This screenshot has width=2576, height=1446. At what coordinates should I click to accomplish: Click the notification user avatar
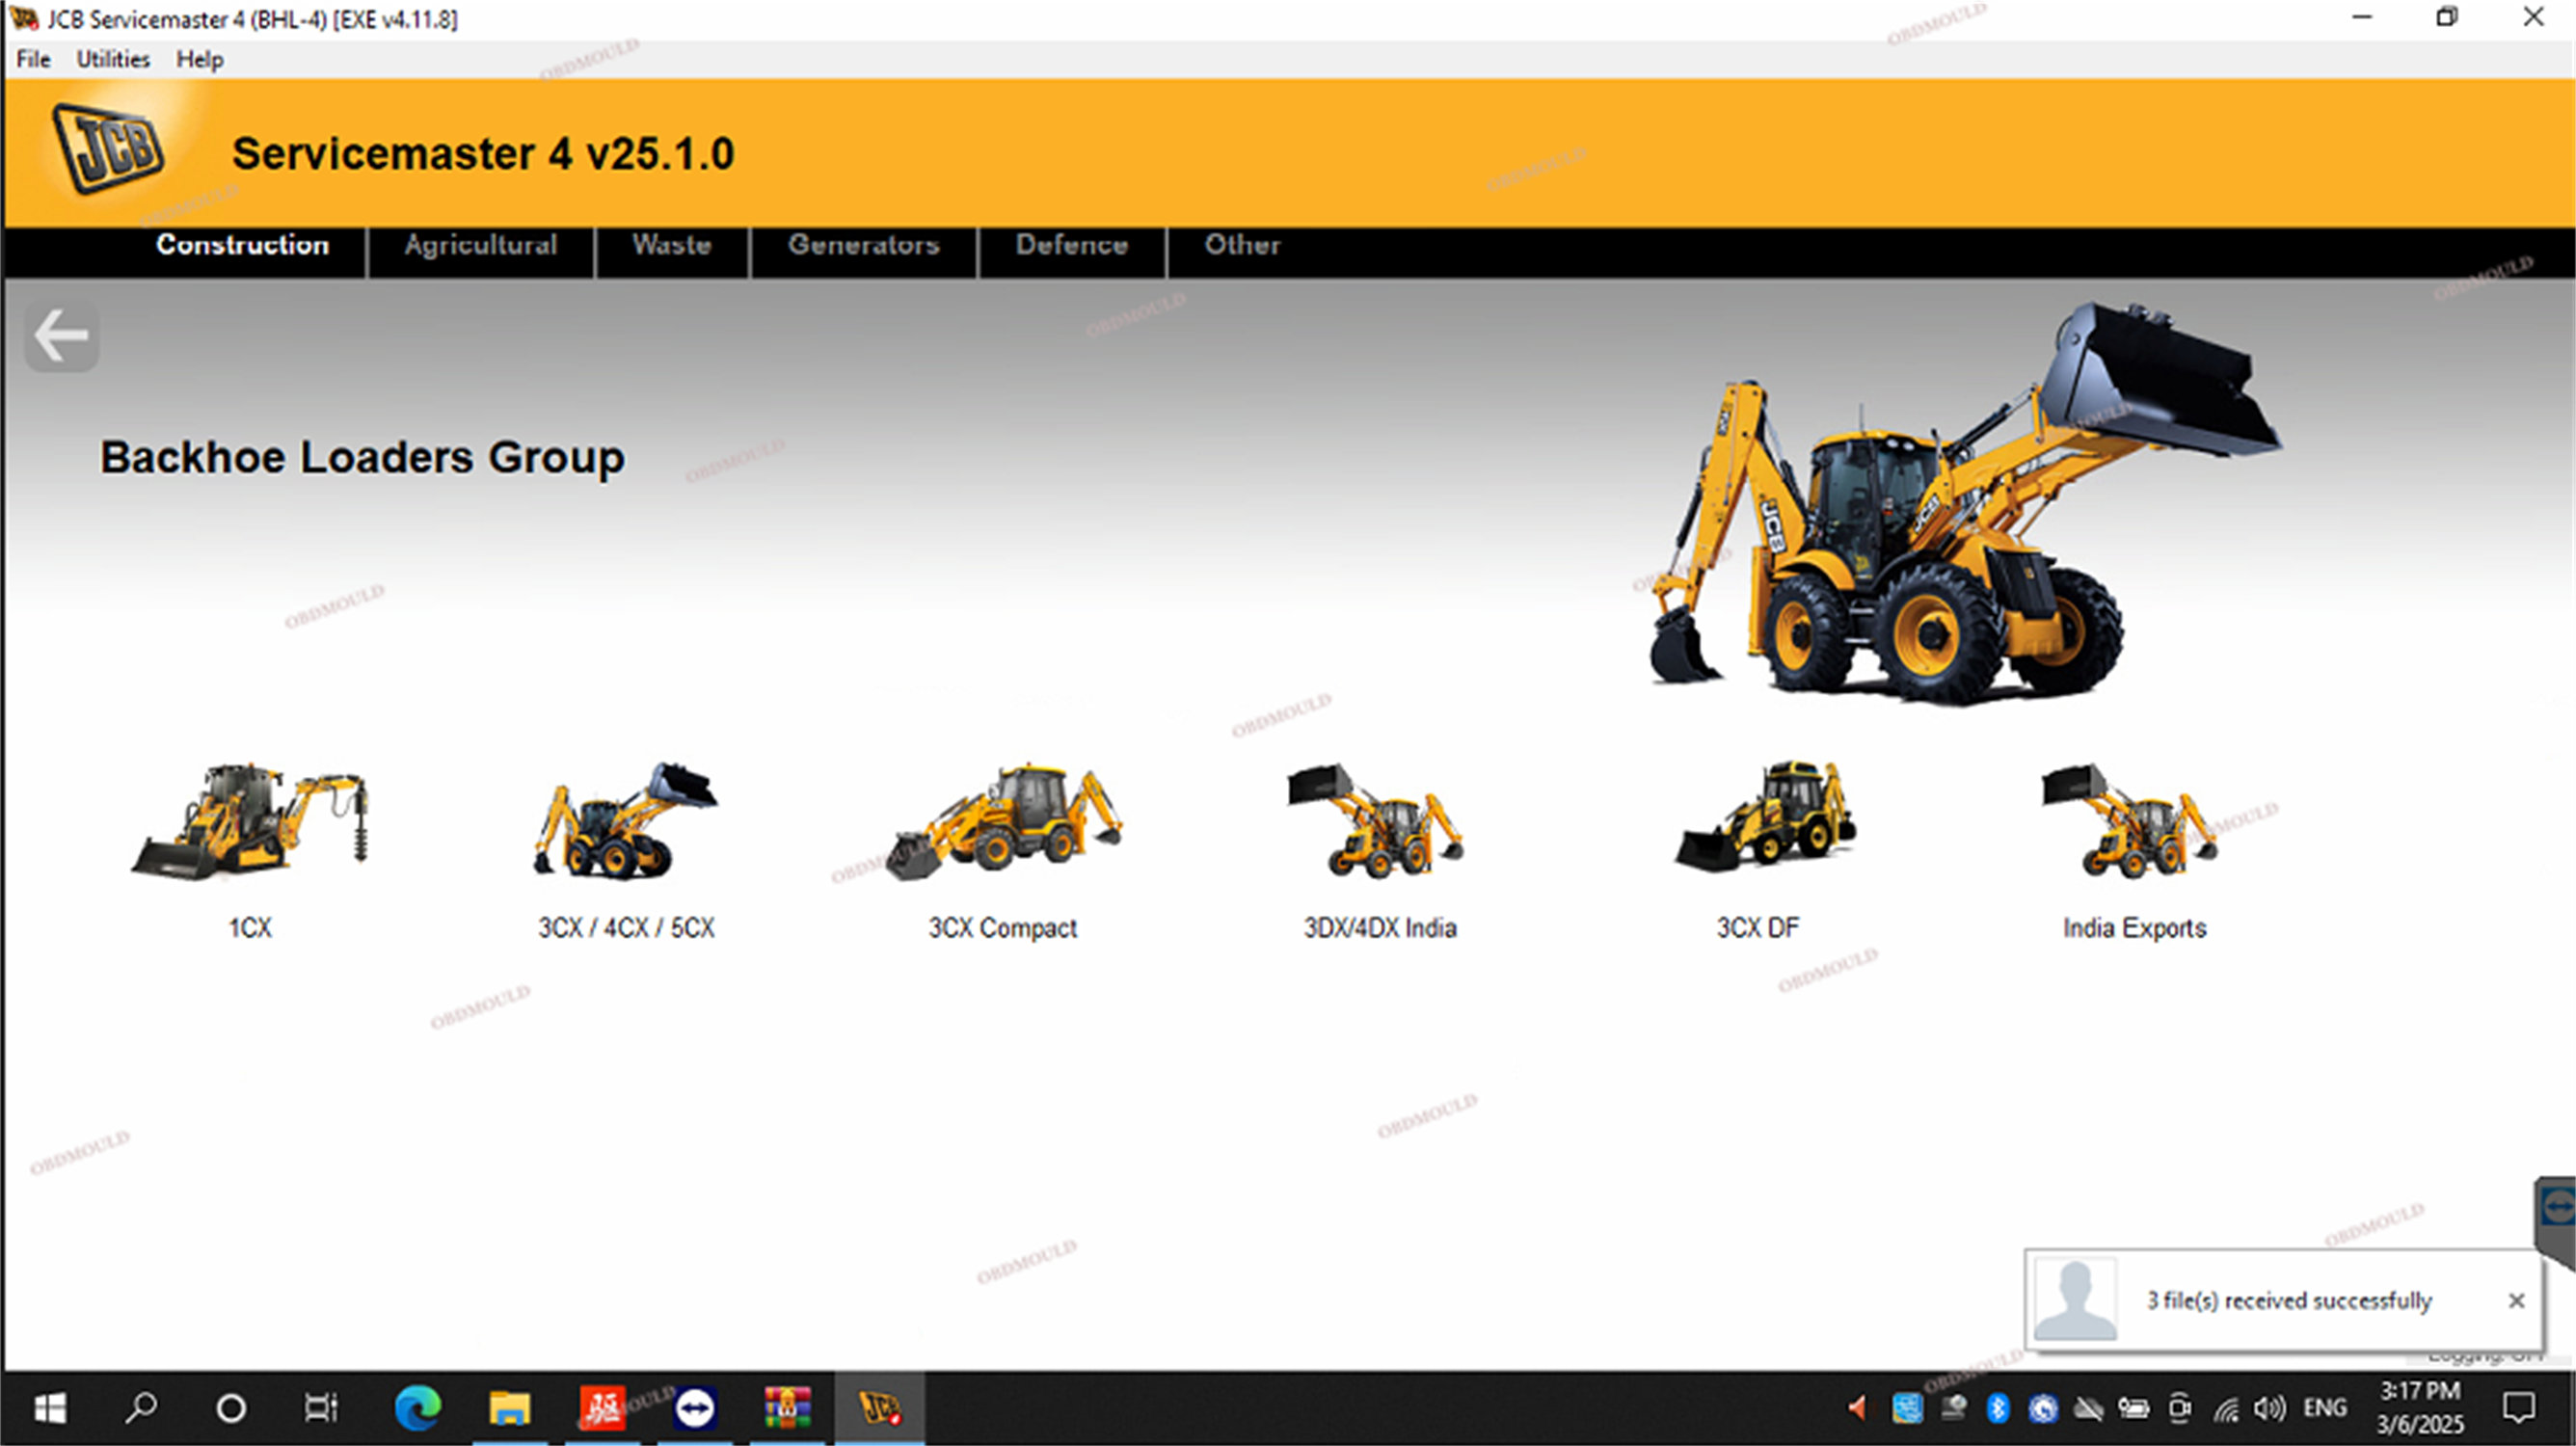(x=2076, y=1298)
